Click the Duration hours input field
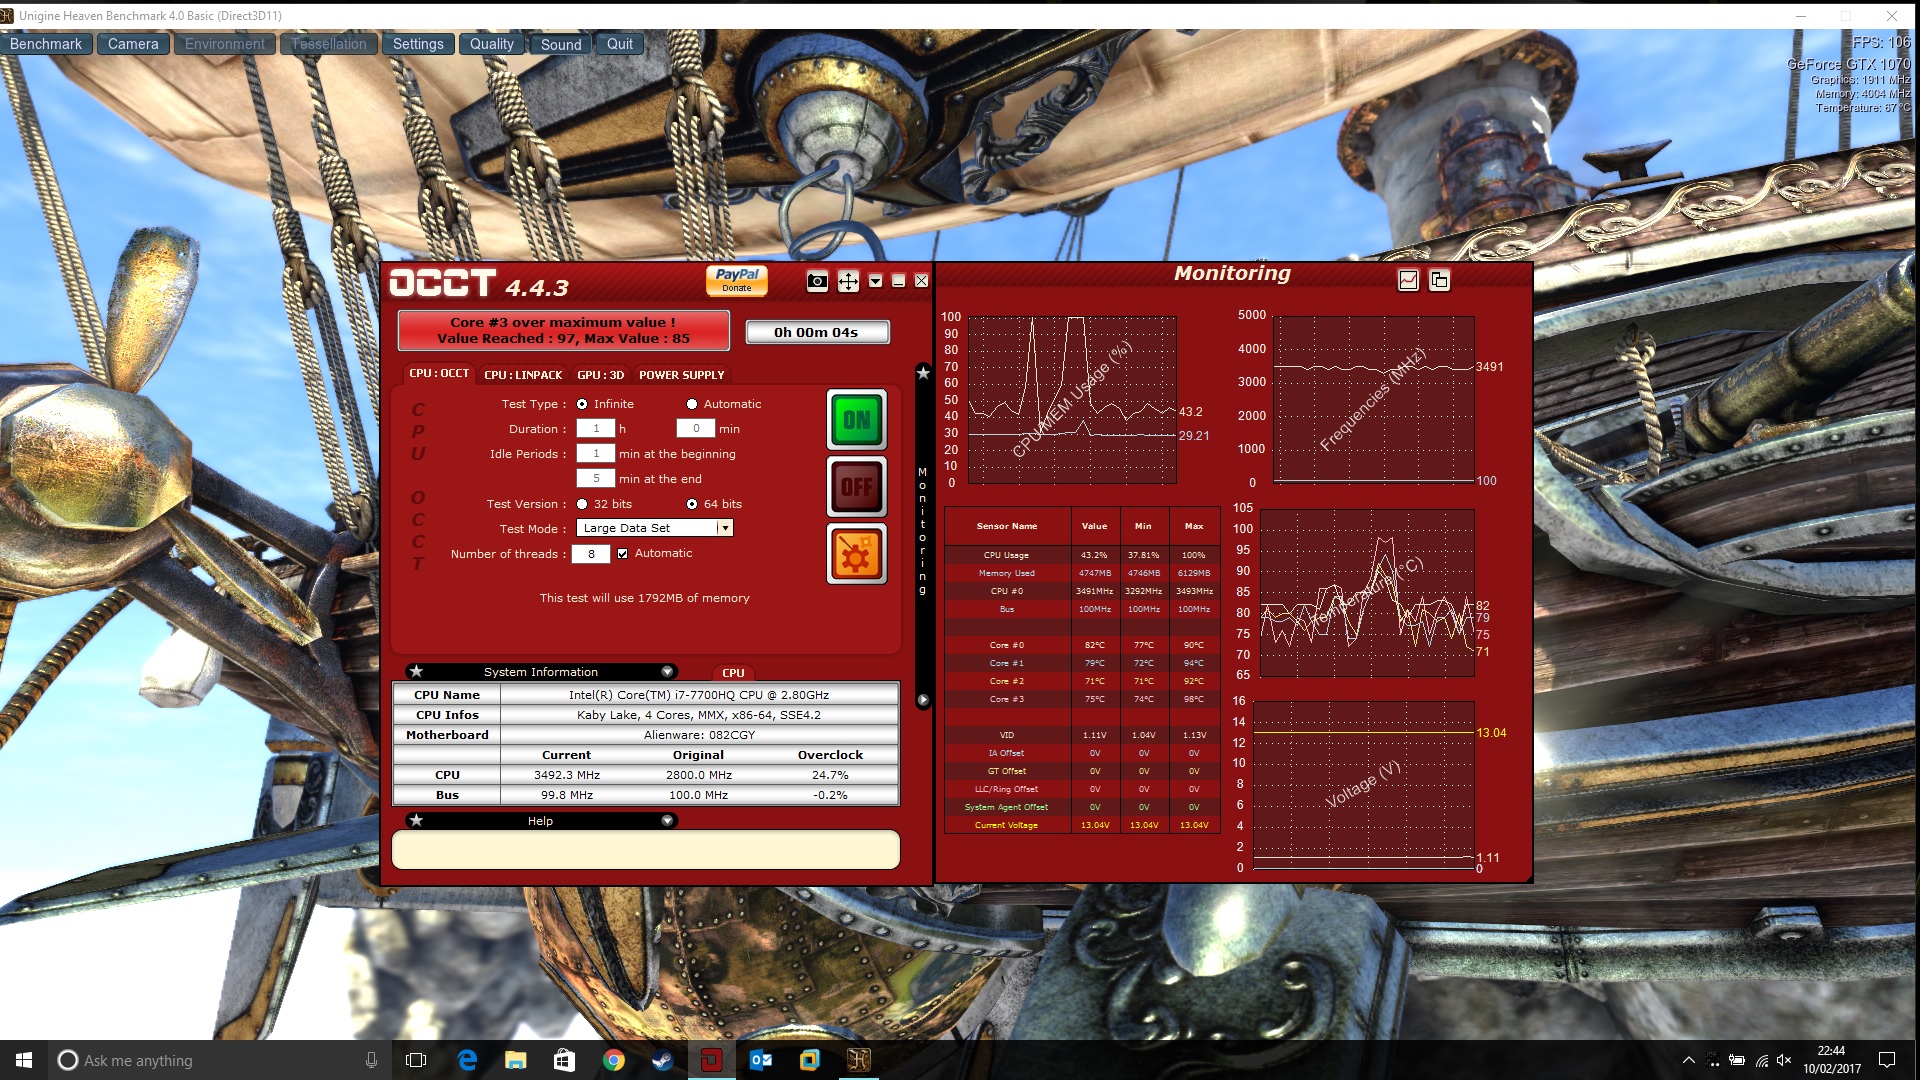This screenshot has height=1080, width=1920. coord(596,429)
